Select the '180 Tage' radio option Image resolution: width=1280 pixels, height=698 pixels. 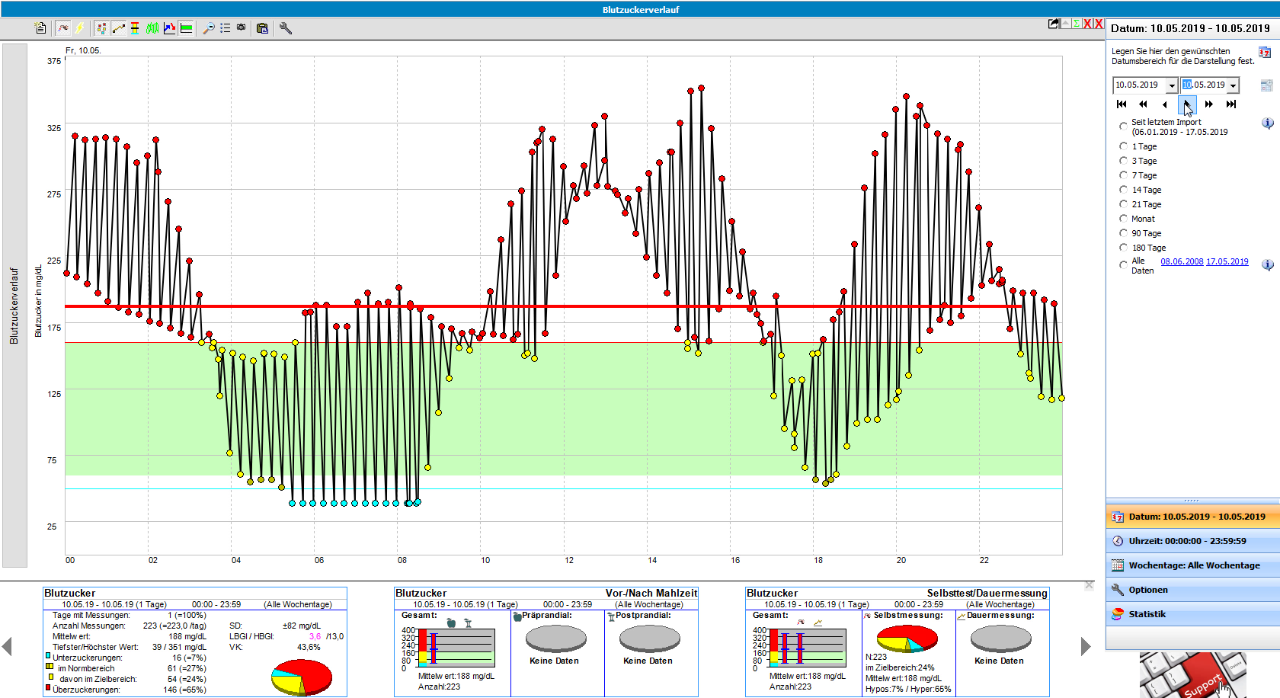pyautogui.click(x=1124, y=247)
